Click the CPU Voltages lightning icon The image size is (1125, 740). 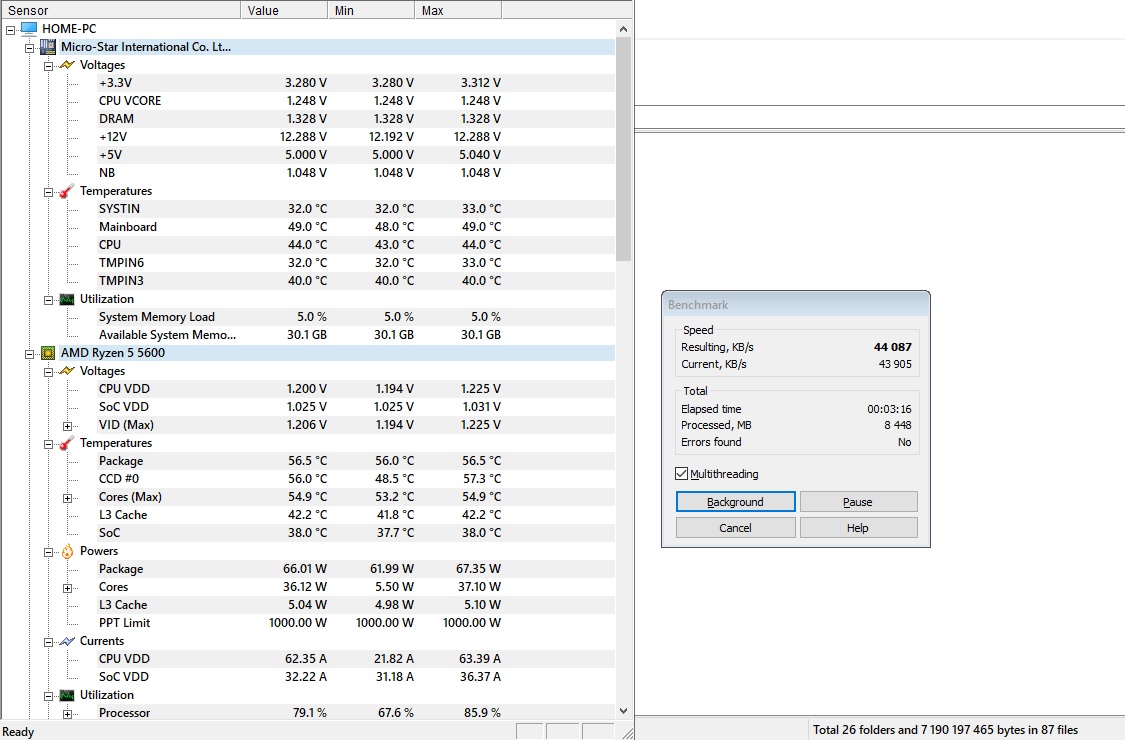click(x=67, y=371)
